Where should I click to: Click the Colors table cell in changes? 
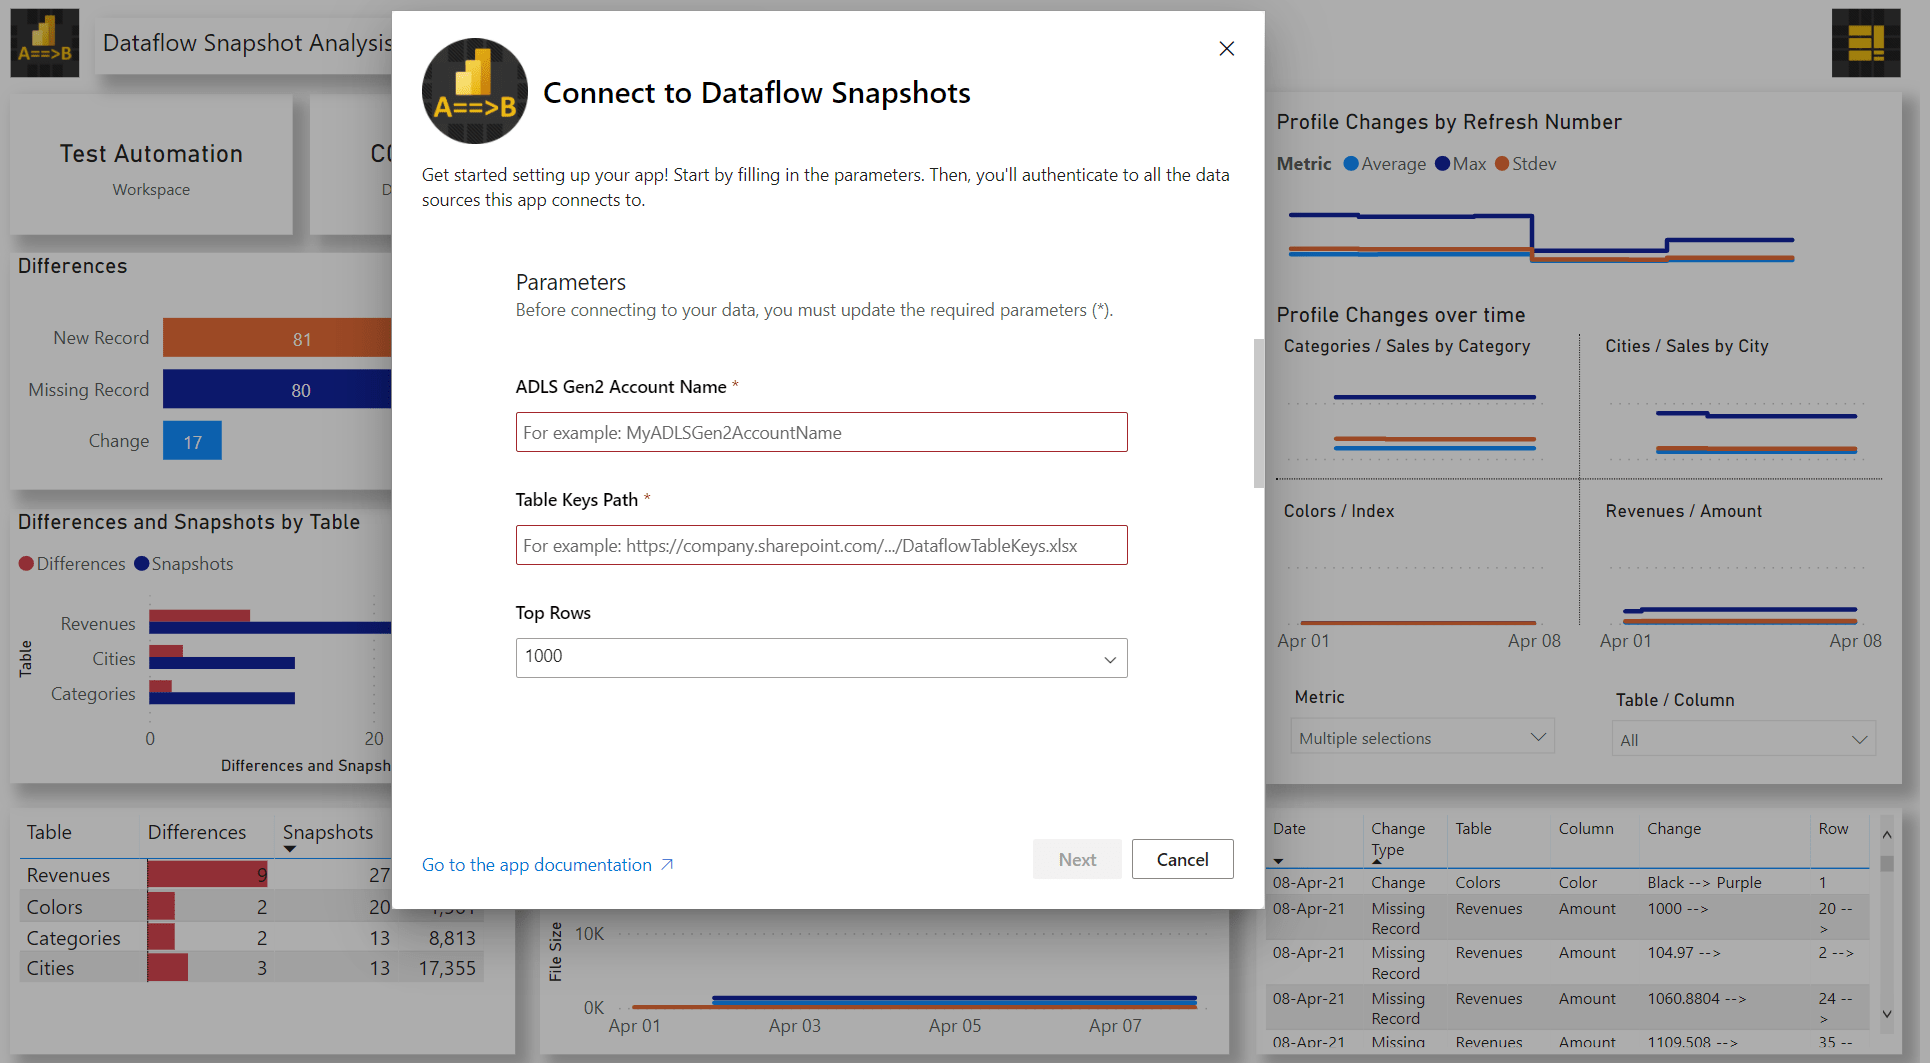point(1477,882)
